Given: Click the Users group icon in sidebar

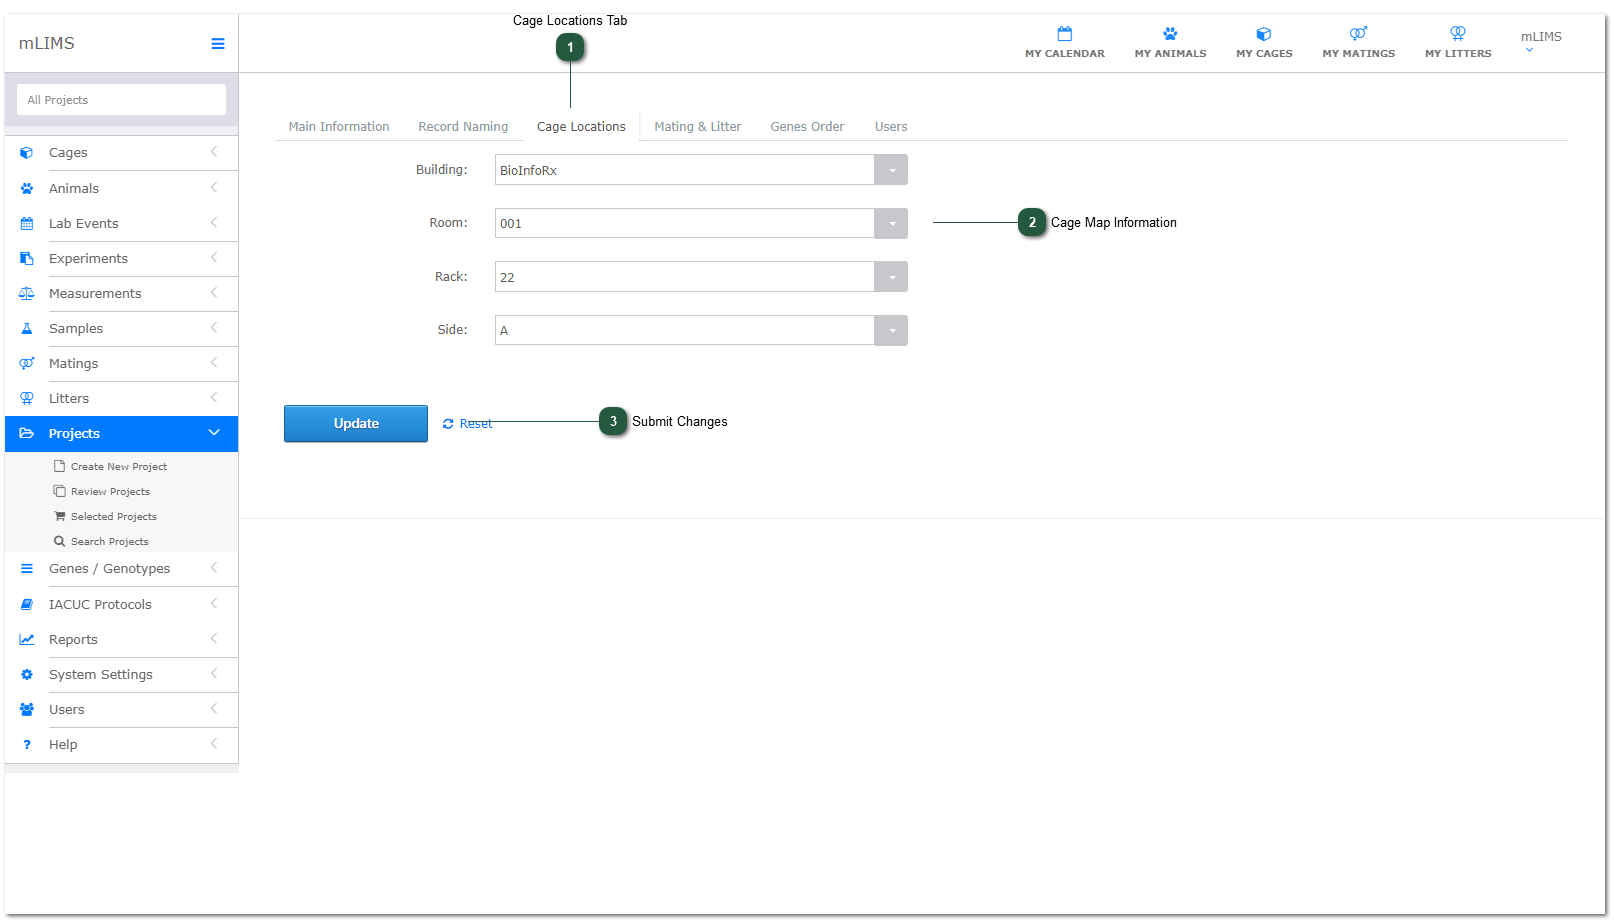Looking at the screenshot, I should (x=27, y=709).
